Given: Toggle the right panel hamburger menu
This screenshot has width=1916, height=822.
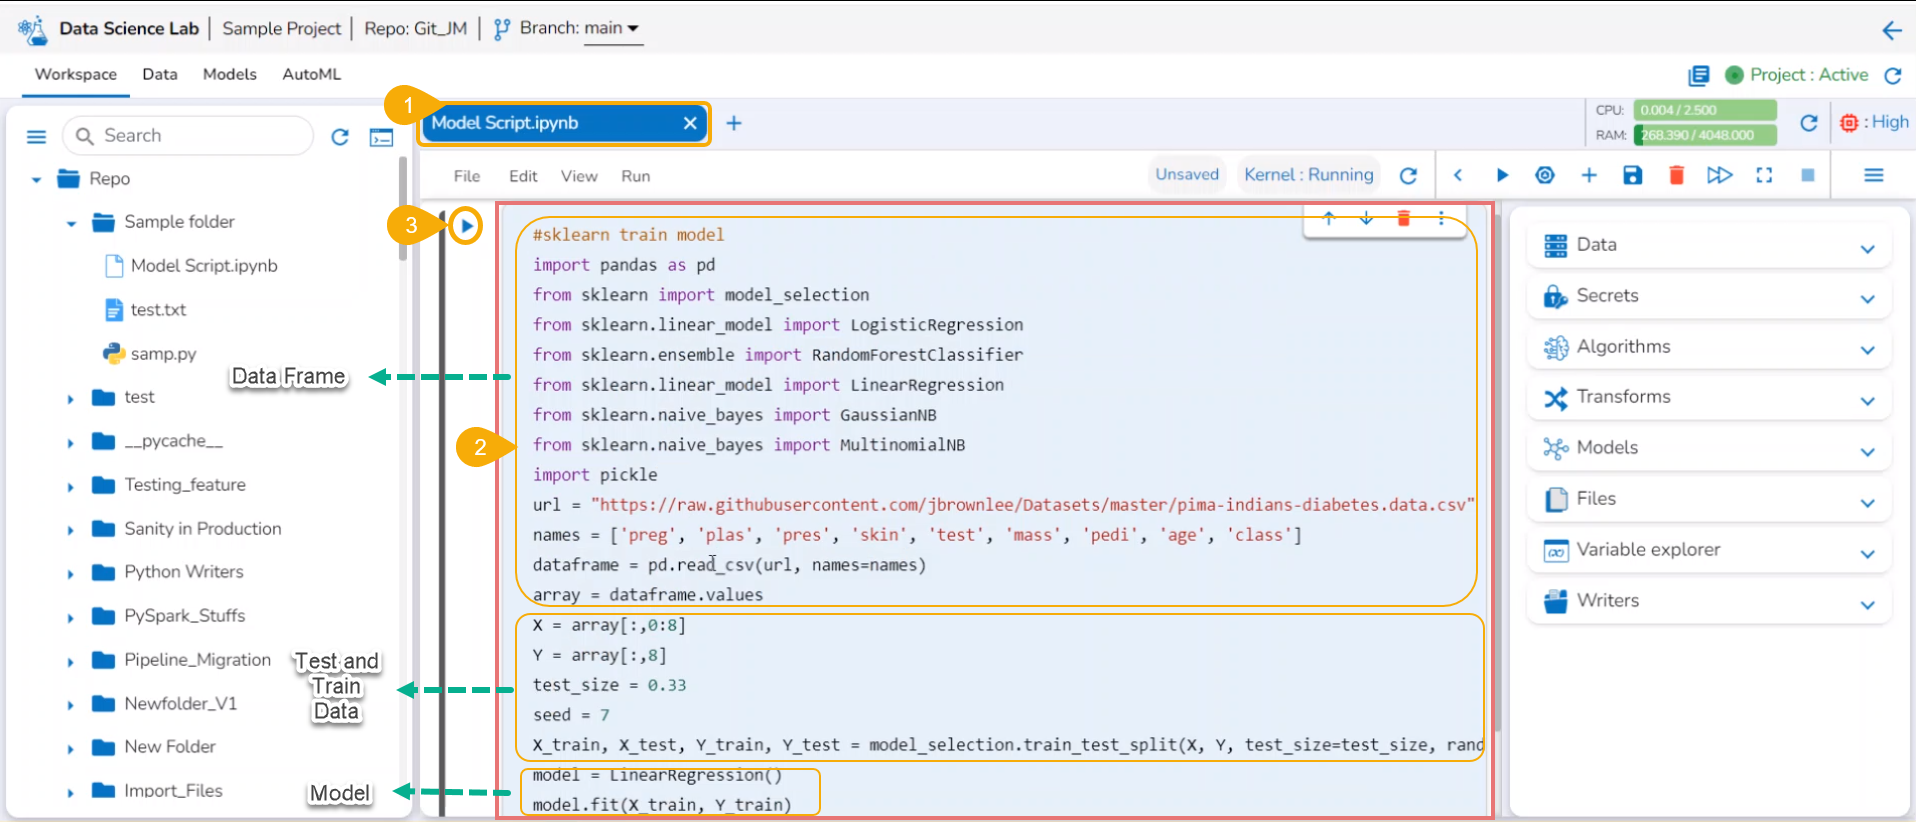Looking at the screenshot, I should pyautogui.click(x=1873, y=176).
